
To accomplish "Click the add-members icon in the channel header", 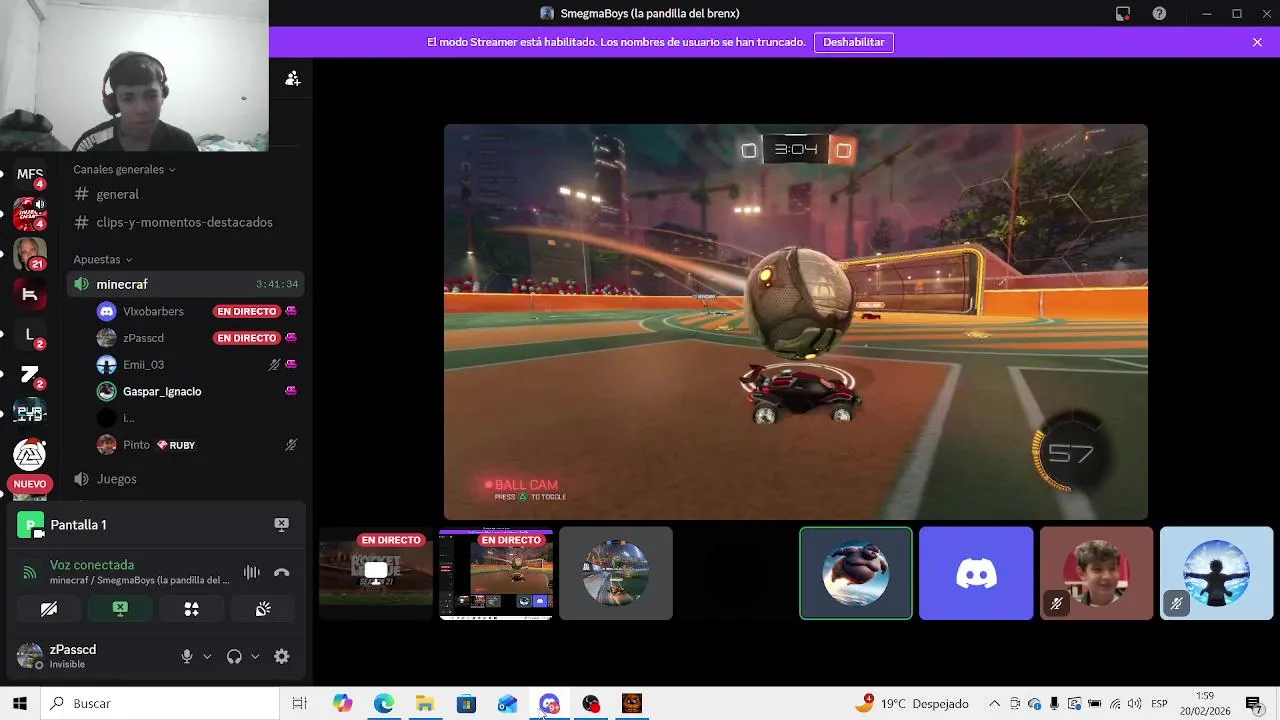I will click(292, 78).
